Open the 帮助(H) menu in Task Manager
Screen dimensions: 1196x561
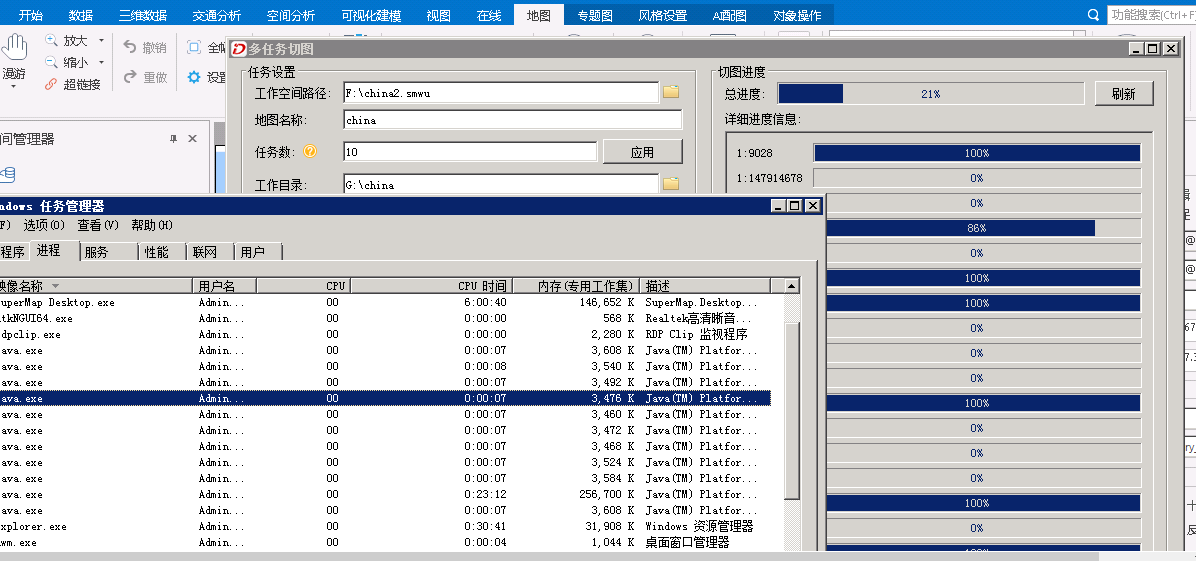[152, 225]
